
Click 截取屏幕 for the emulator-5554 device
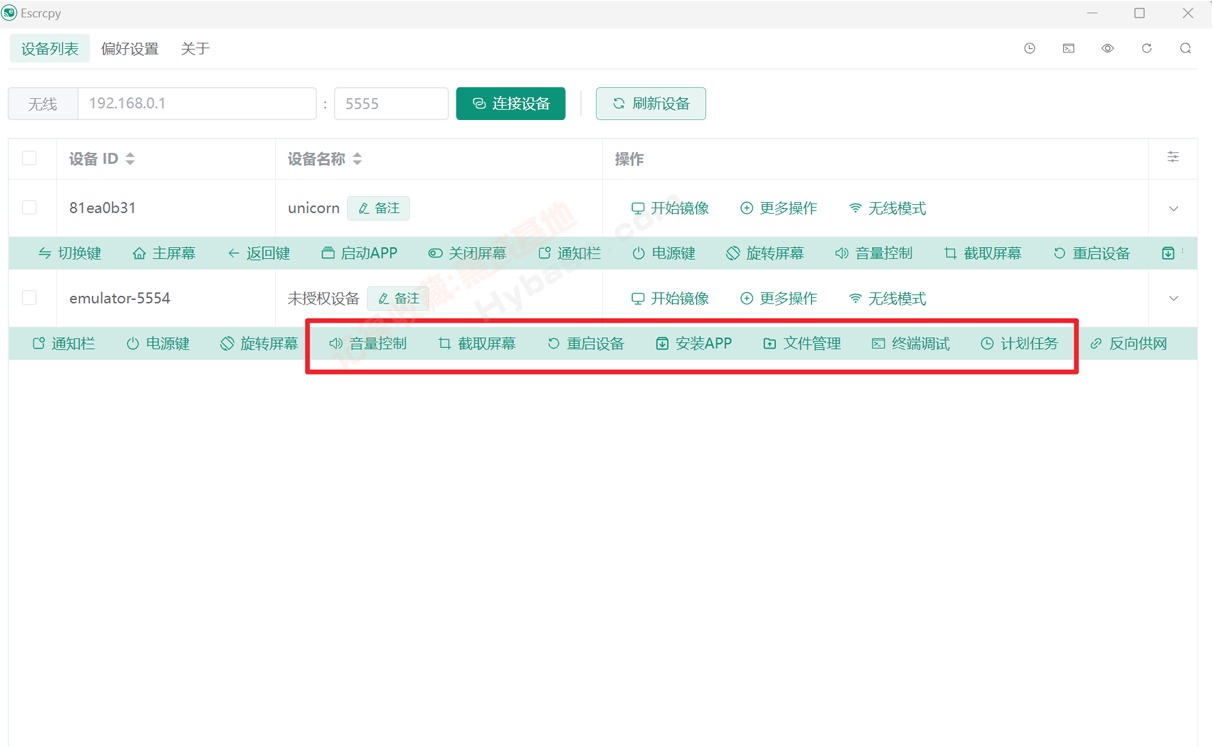477,343
